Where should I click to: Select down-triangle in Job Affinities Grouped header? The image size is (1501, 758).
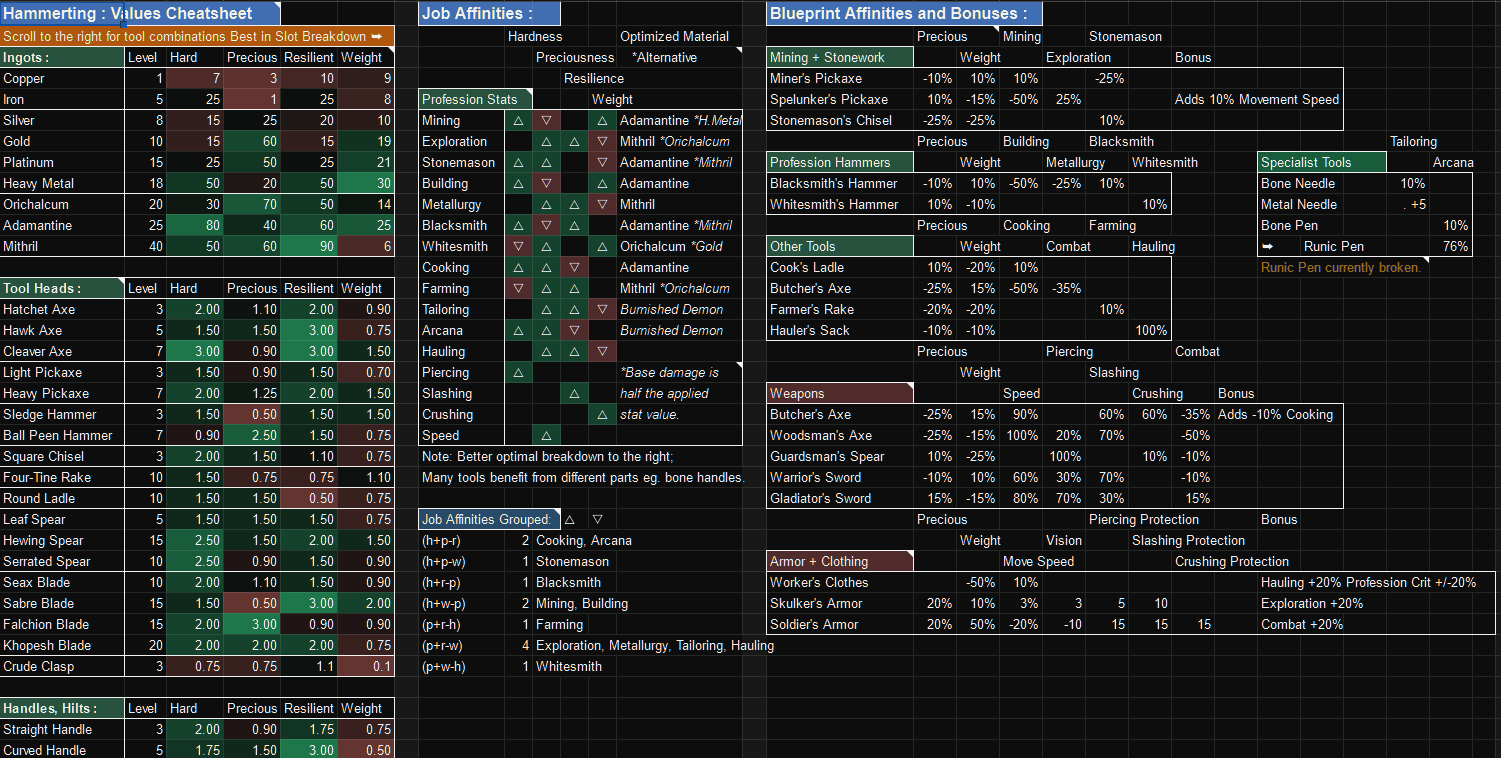597,519
